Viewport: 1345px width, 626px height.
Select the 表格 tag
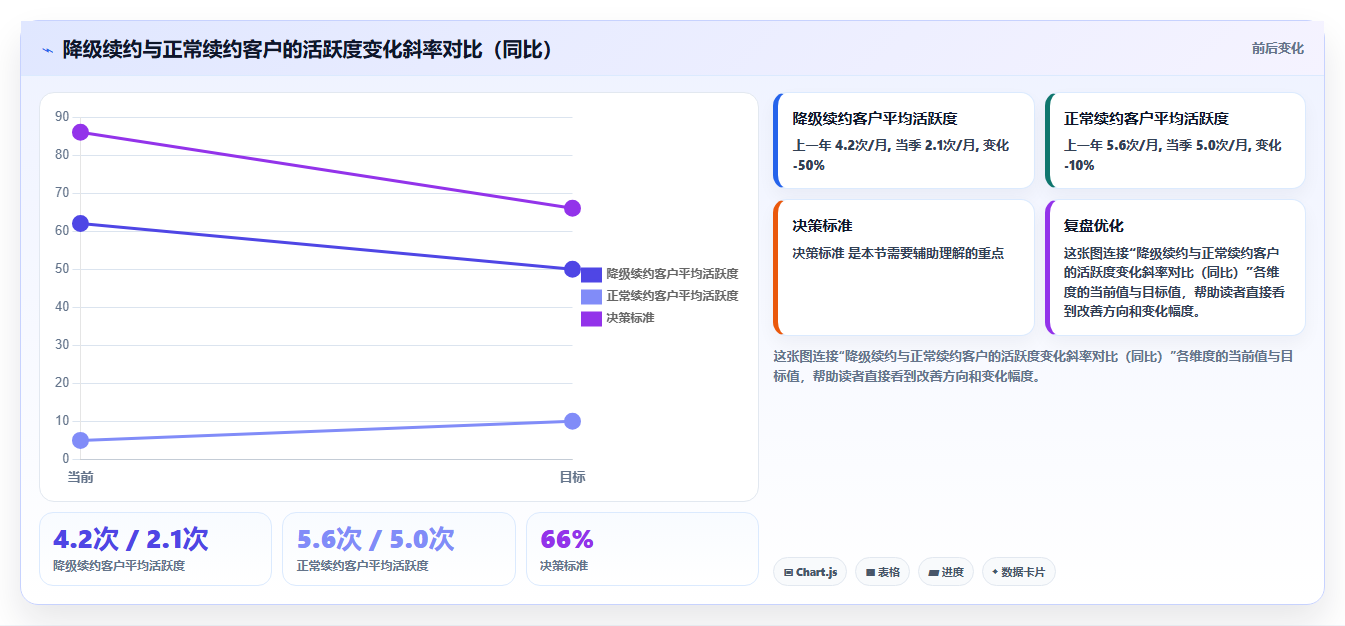pyautogui.click(x=882, y=572)
